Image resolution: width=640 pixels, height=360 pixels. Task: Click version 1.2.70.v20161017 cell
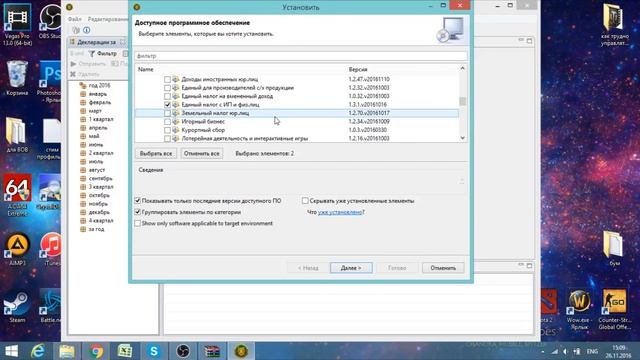point(369,113)
